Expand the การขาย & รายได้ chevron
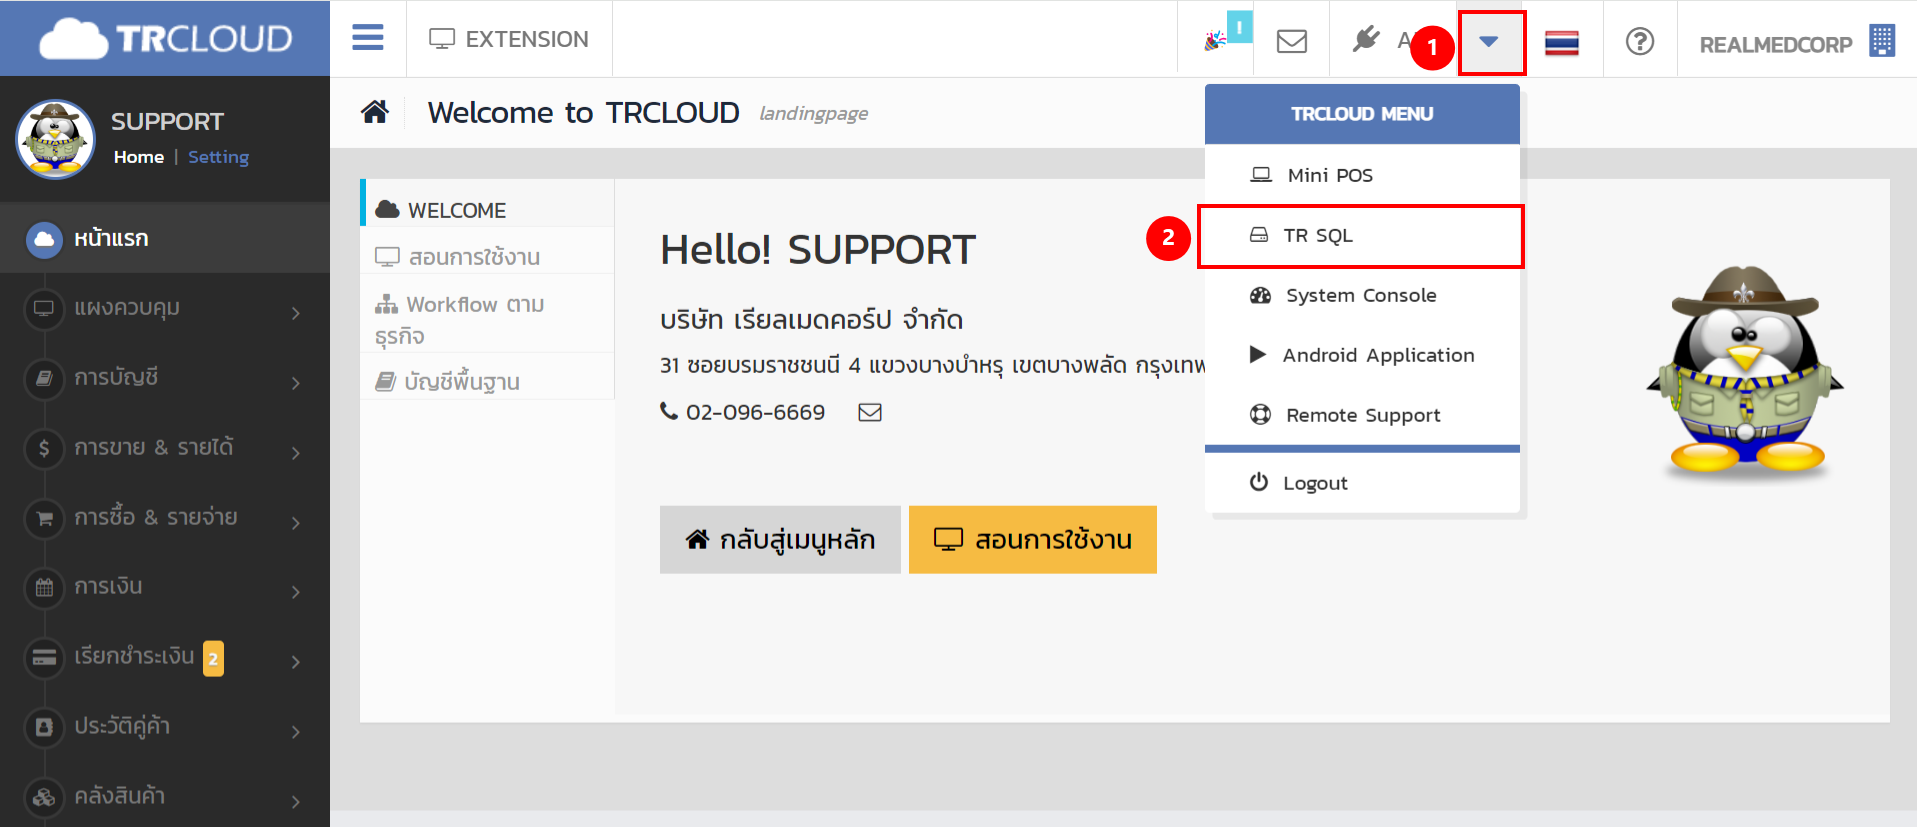The image size is (1917, 827). 296,453
